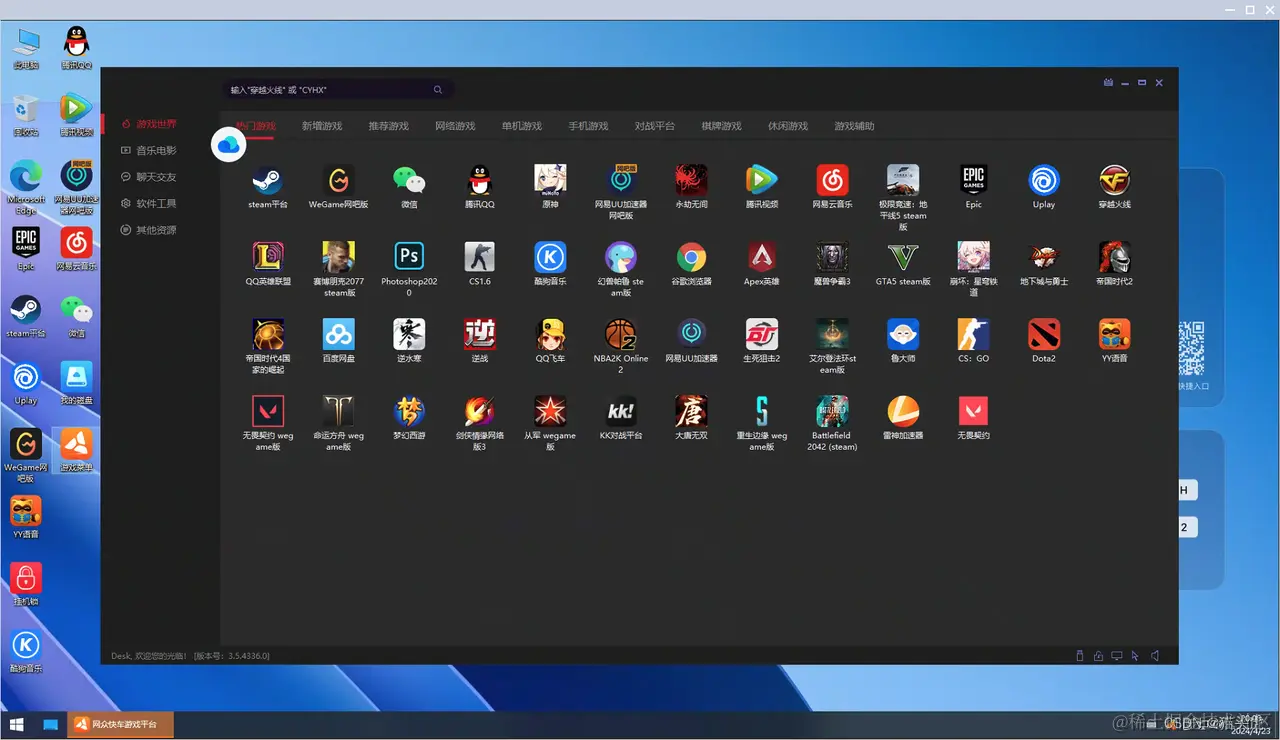
Task: Open 谷歌浏览器 icon
Action: click(x=691, y=257)
